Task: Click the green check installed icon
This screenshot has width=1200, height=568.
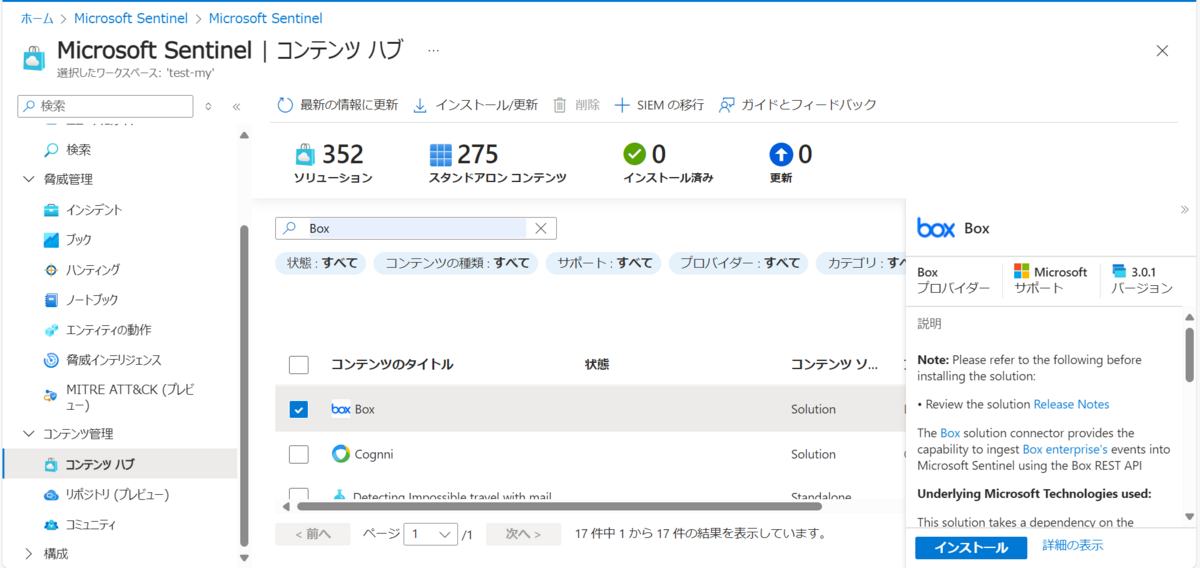Action: point(635,154)
